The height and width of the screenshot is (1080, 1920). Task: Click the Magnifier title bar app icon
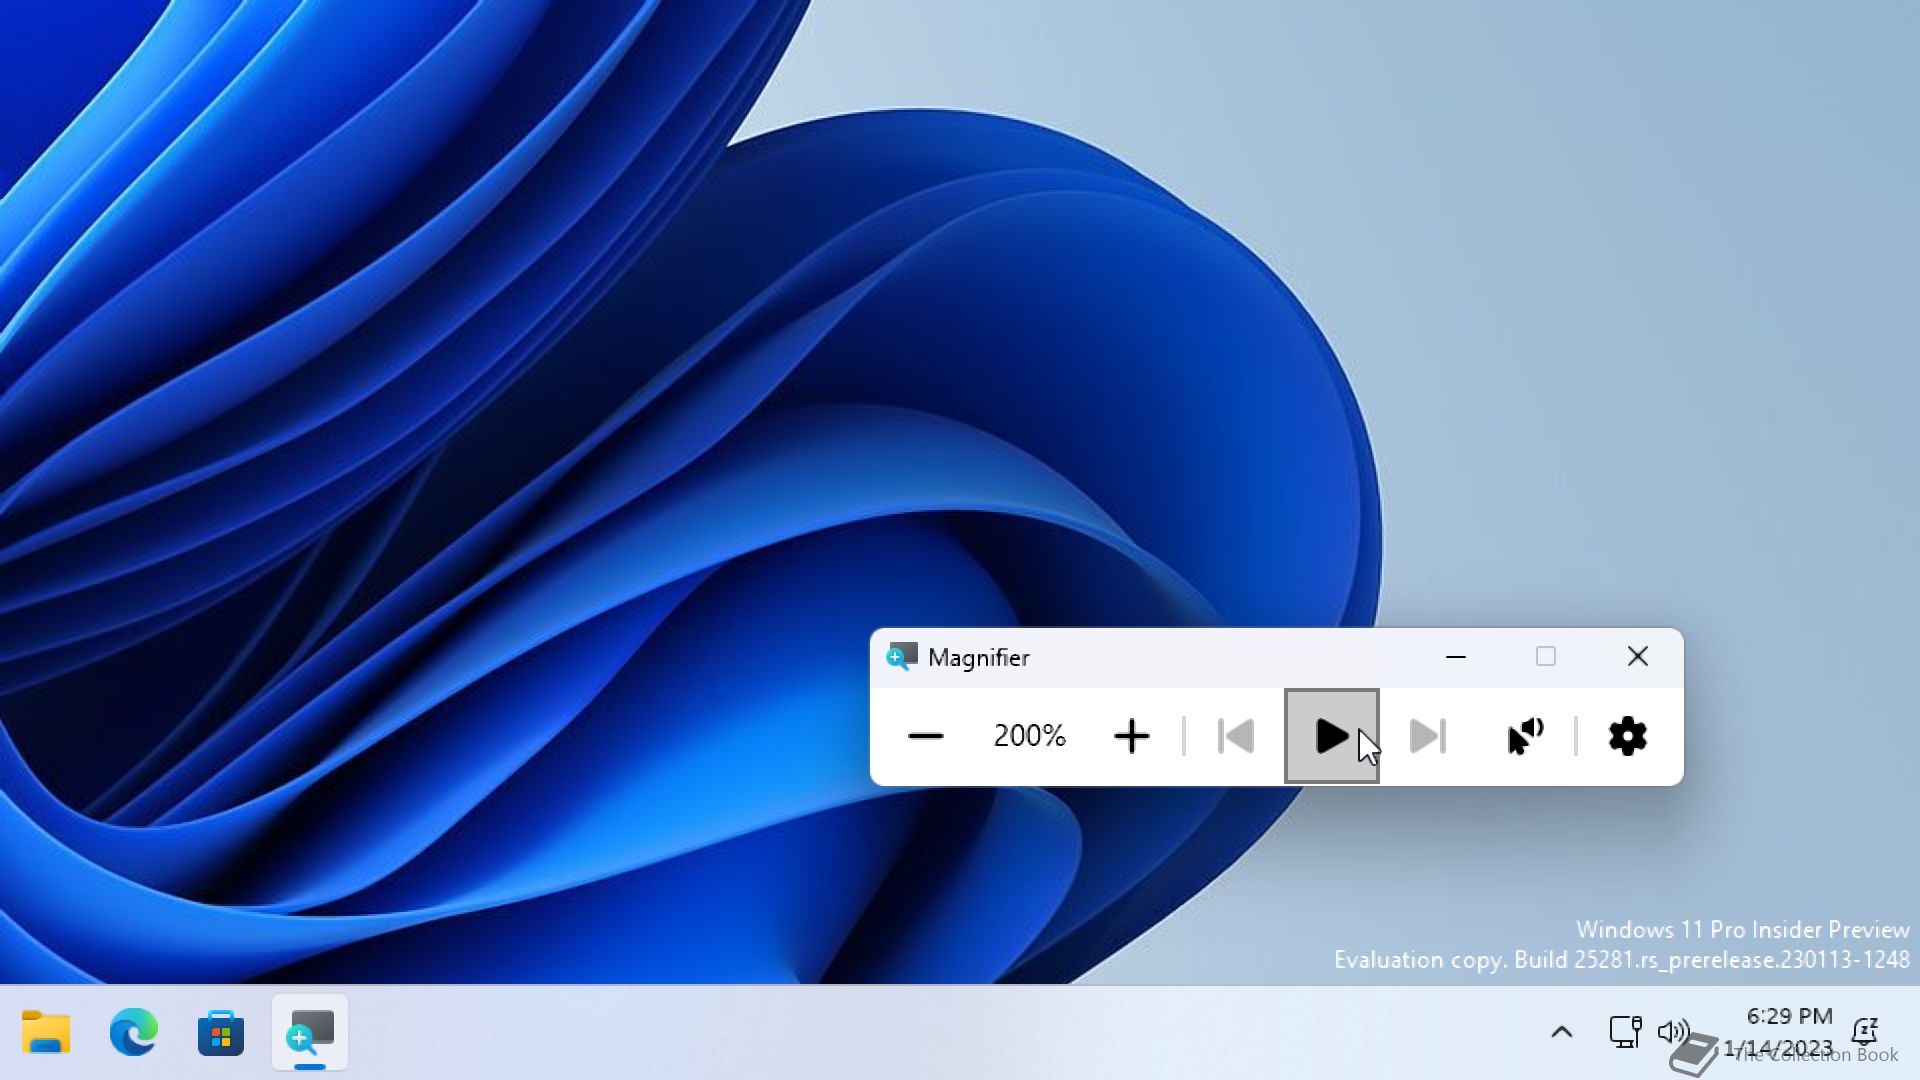(901, 657)
